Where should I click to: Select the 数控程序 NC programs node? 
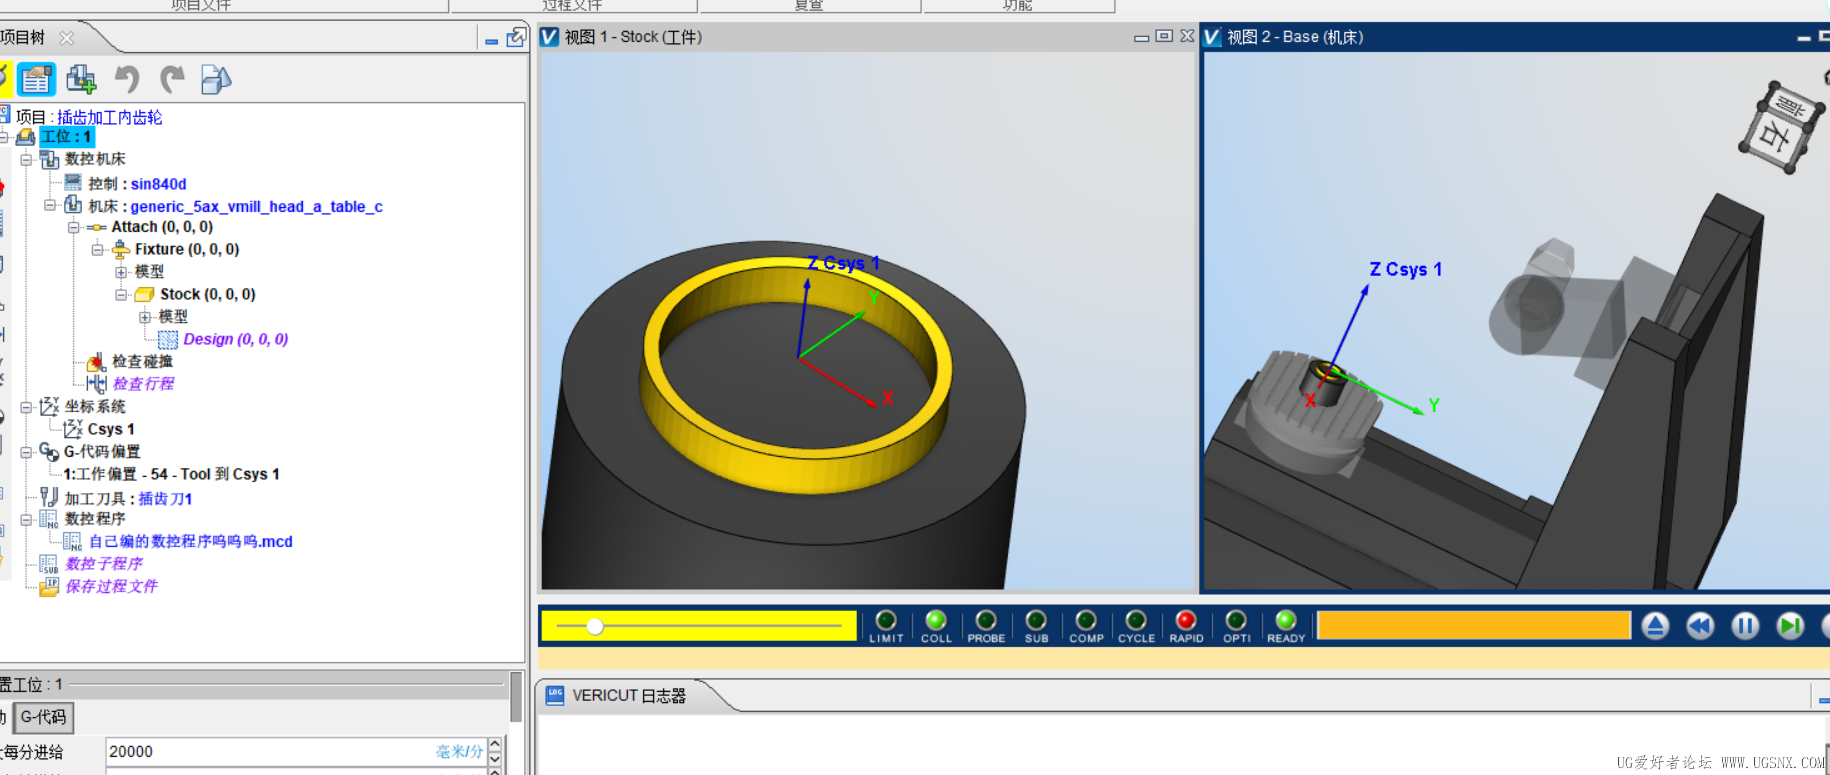tap(95, 518)
